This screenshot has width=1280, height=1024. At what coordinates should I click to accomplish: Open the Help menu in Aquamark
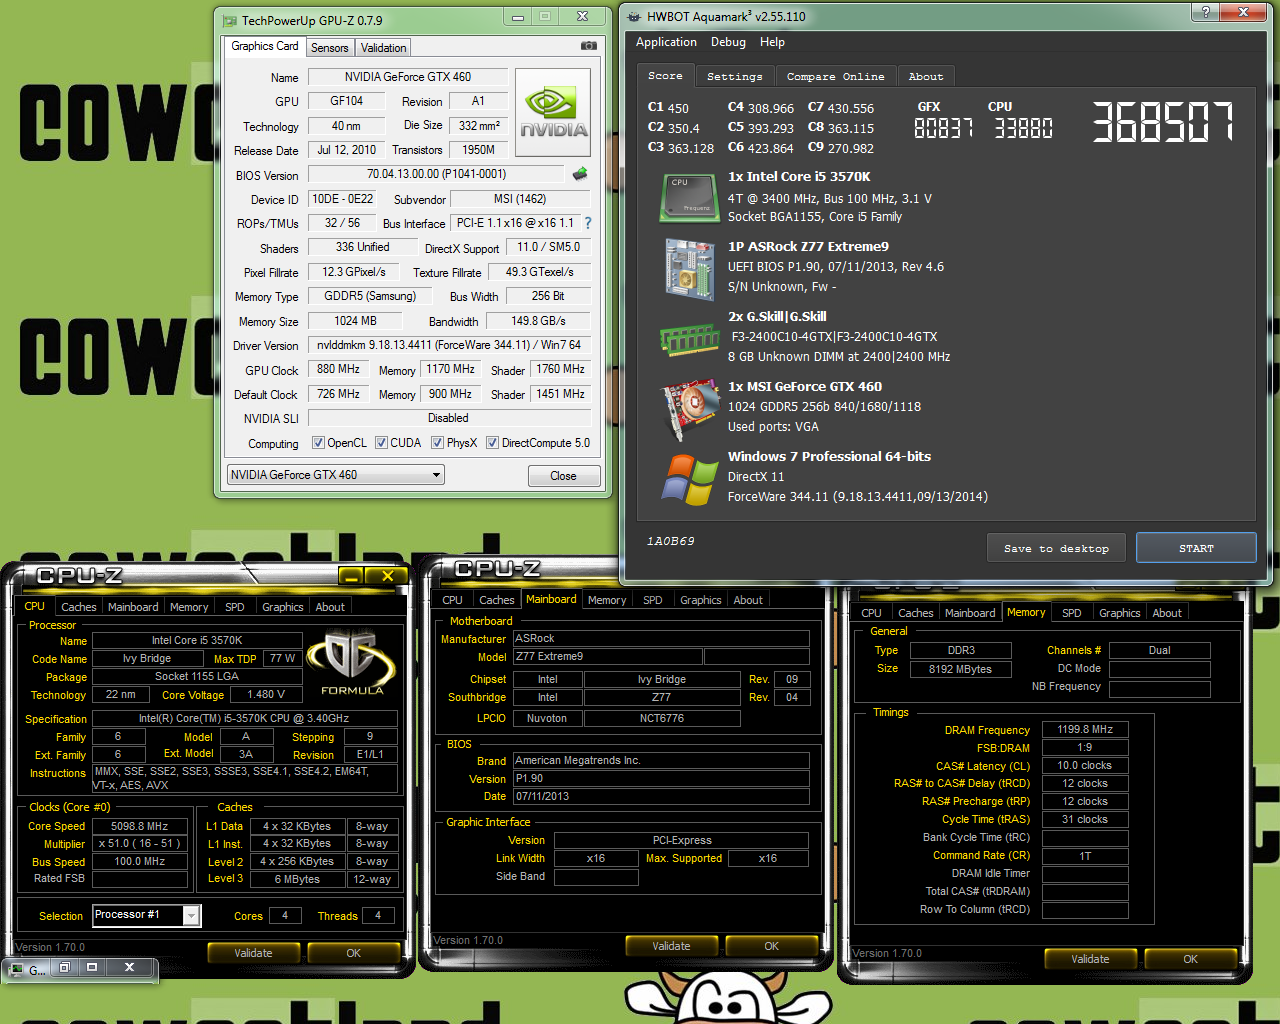pyautogui.click(x=772, y=42)
